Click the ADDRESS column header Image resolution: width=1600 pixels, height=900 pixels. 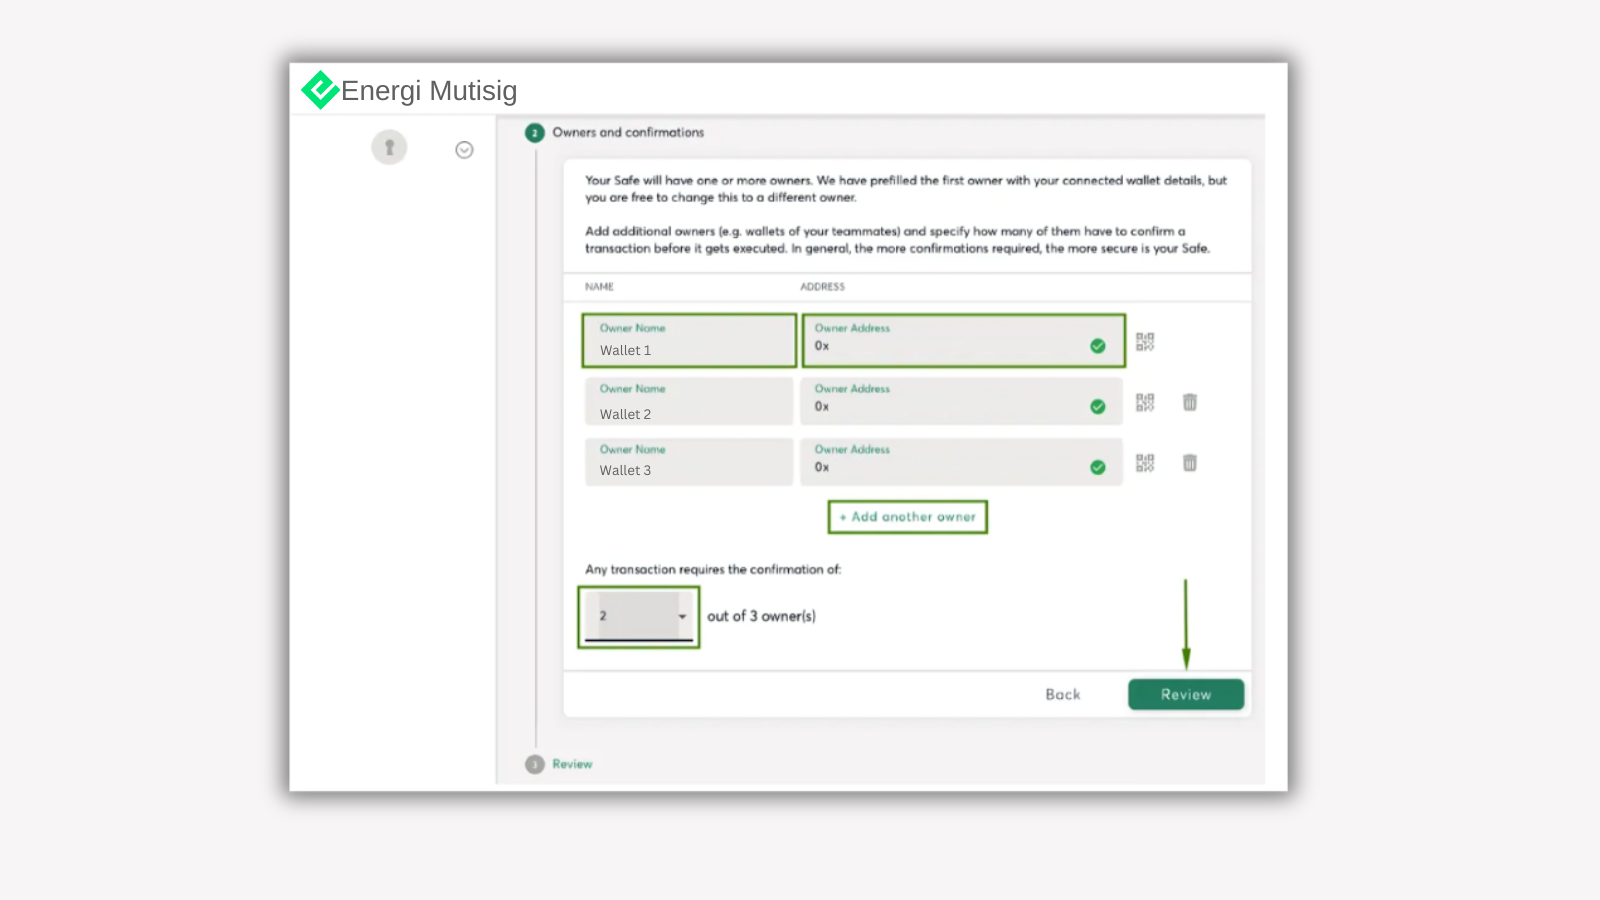click(822, 287)
